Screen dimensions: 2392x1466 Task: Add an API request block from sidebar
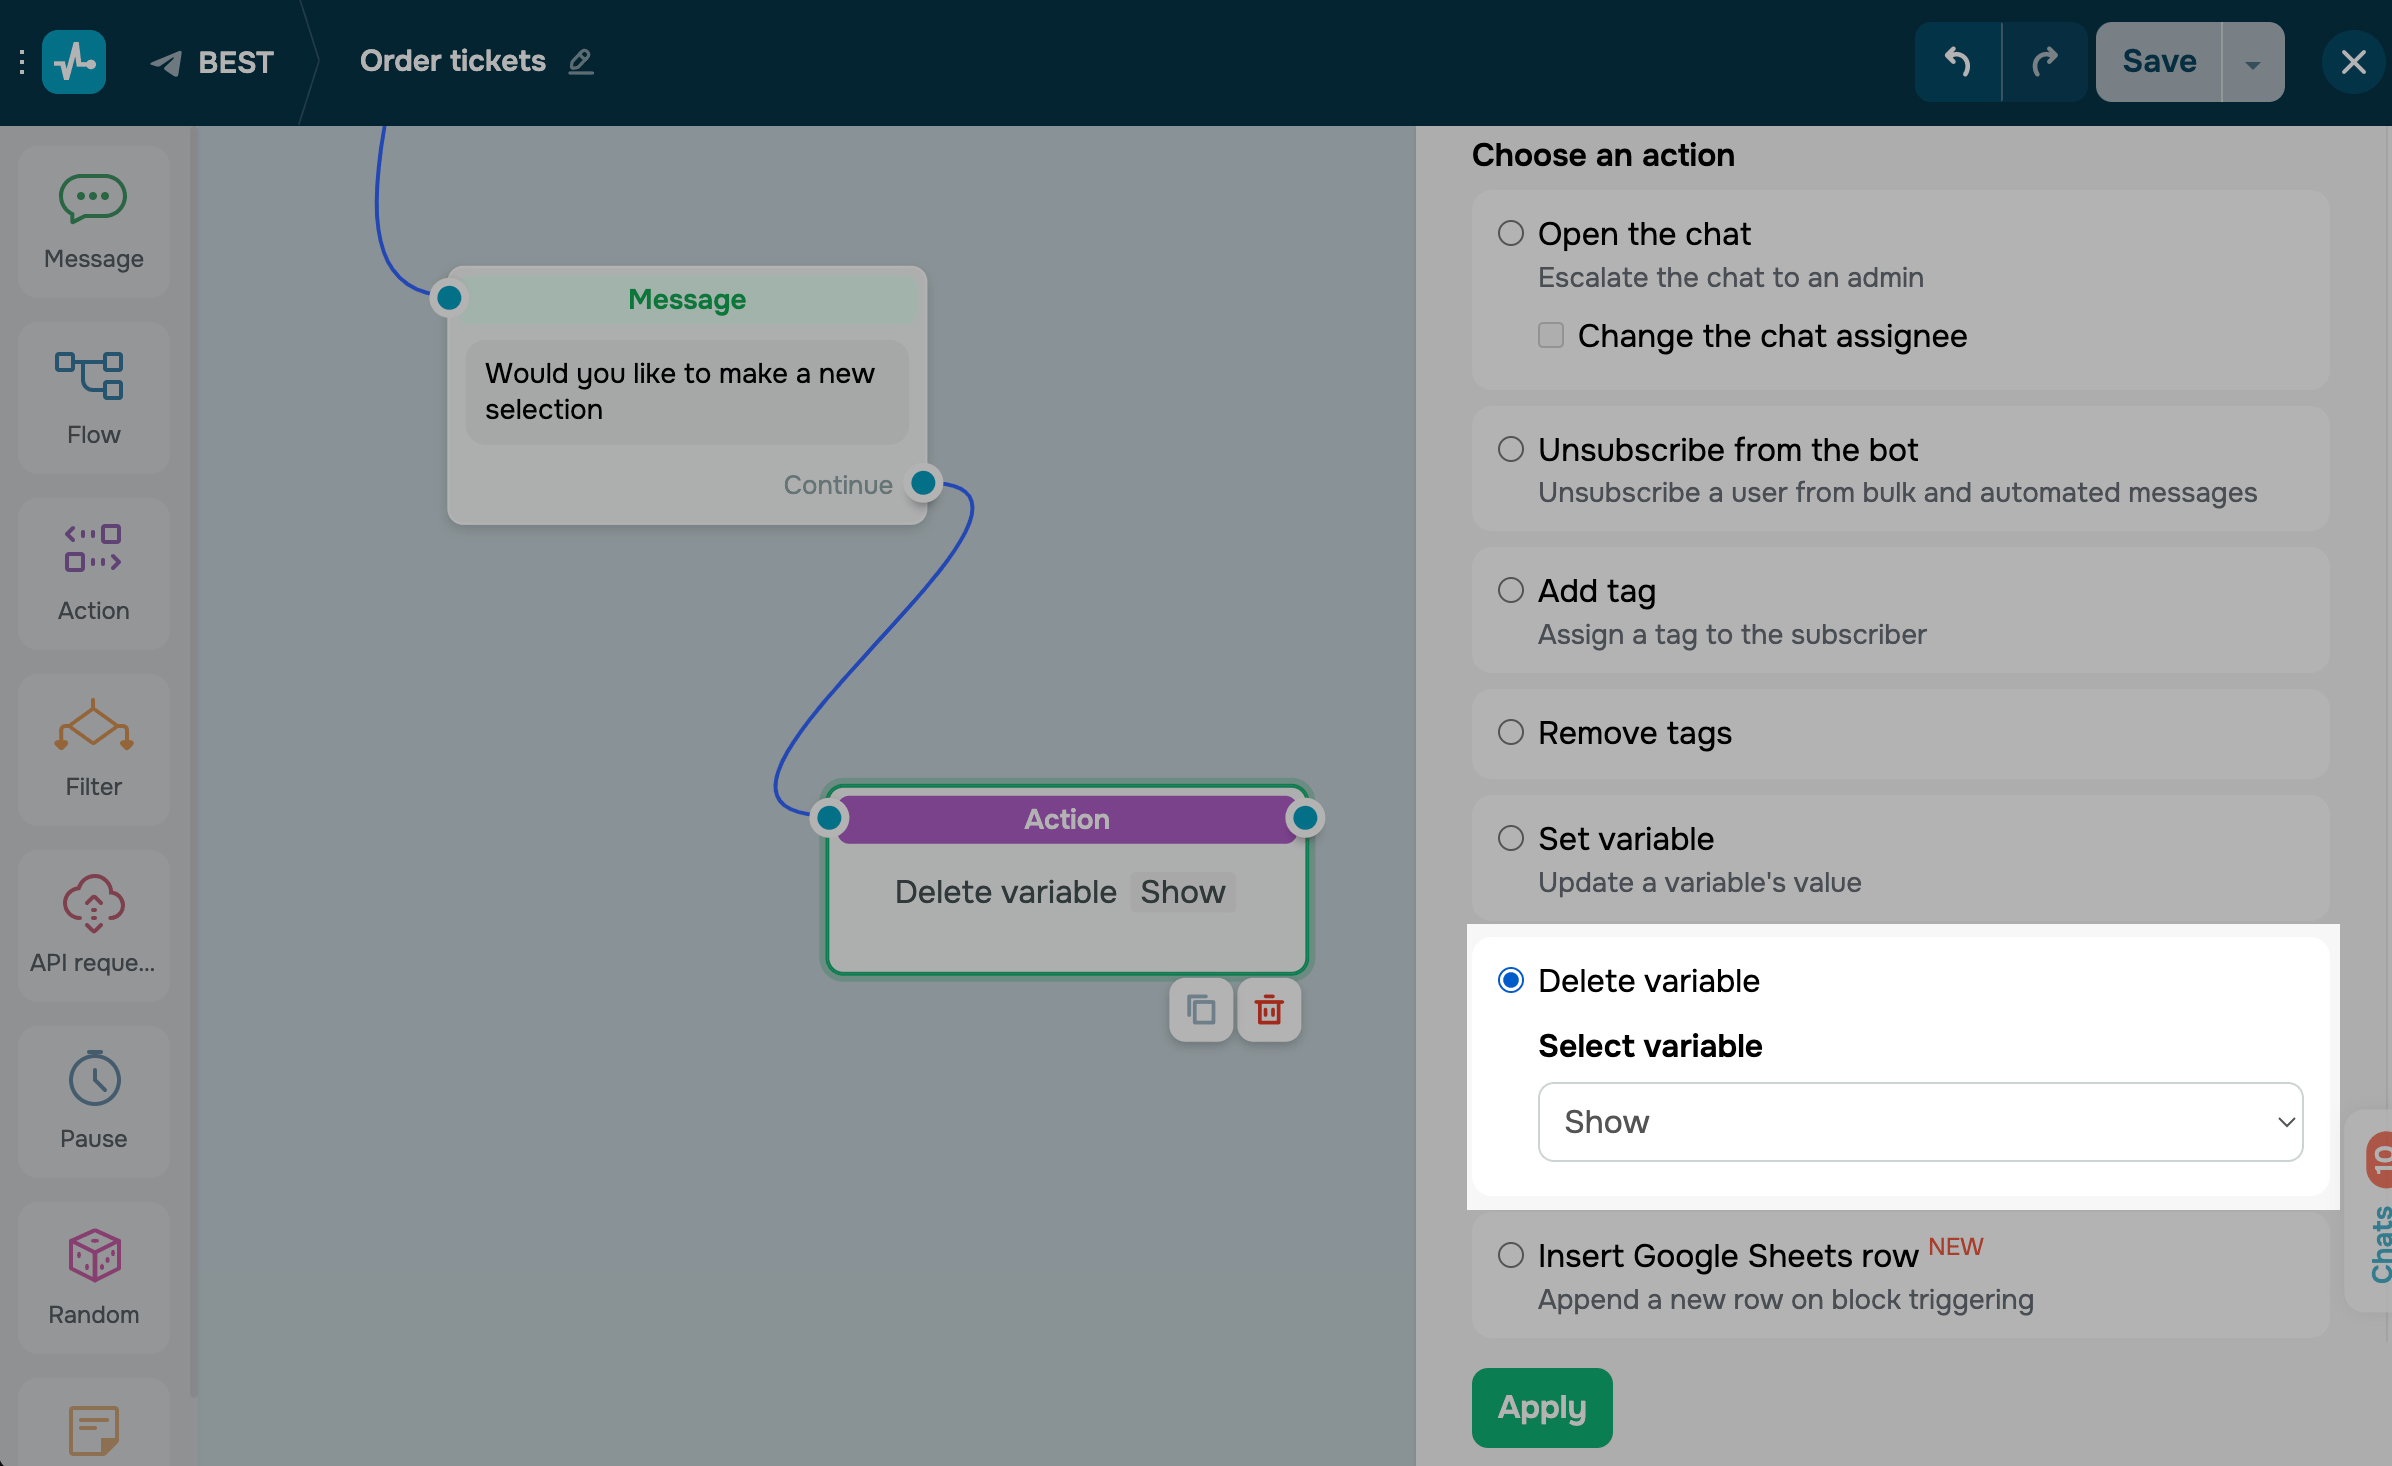coord(93,926)
